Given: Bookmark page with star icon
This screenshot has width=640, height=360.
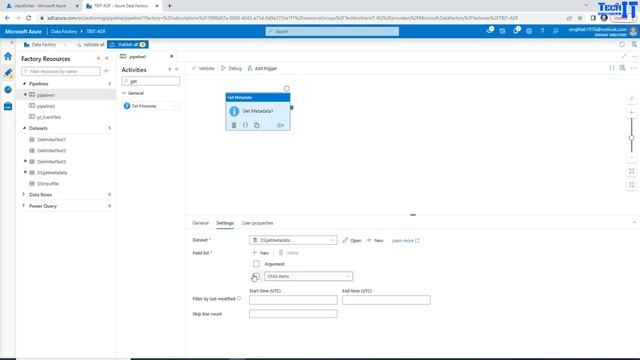Looking at the screenshot, I should (580, 18).
